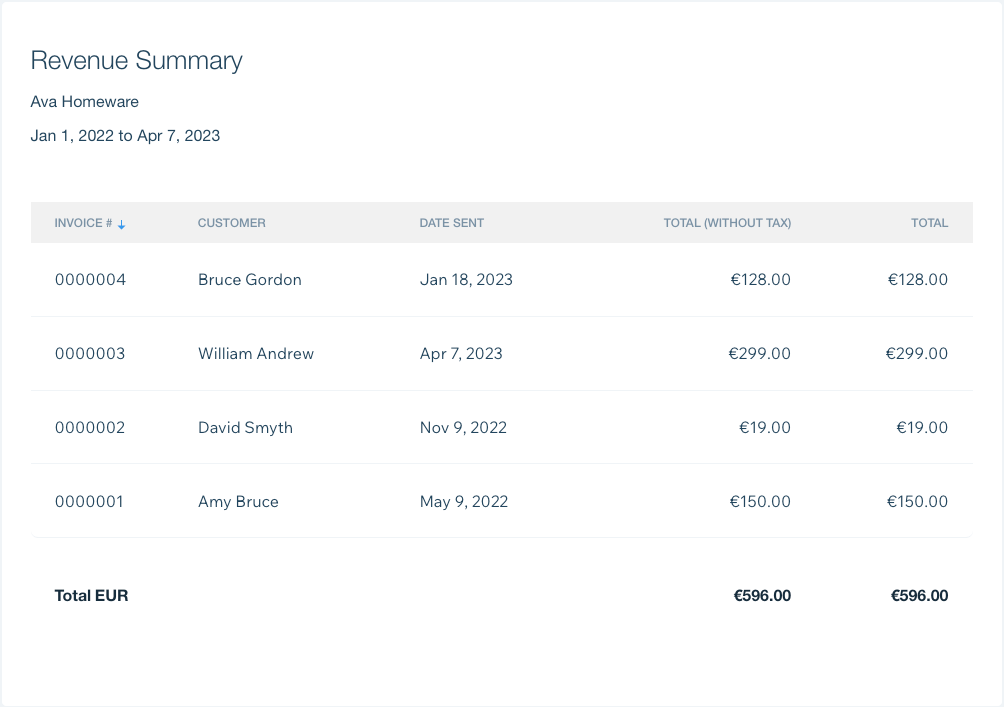Sort by the Total column header
Viewport: 1004px width, 707px height.
tap(929, 223)
